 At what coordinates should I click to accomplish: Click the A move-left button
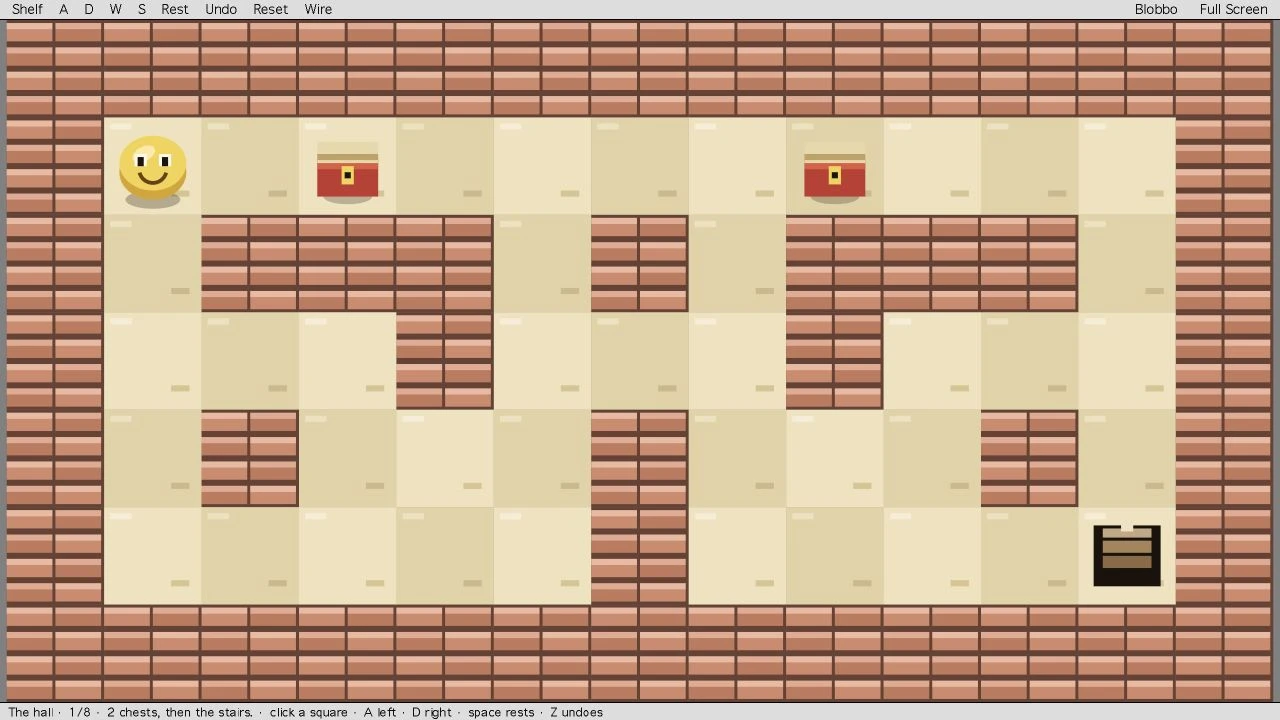(64, 9)
